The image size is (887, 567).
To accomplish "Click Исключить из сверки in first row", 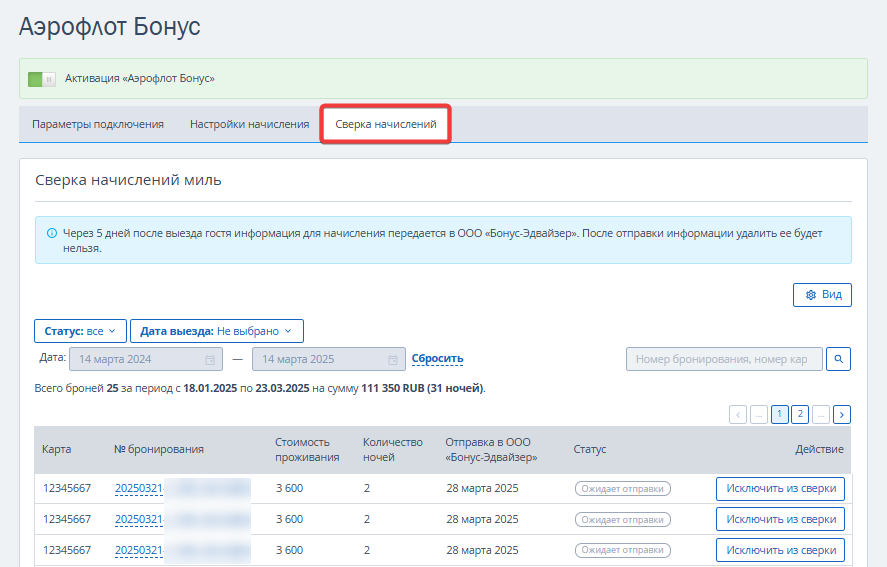I will point(781,489).
